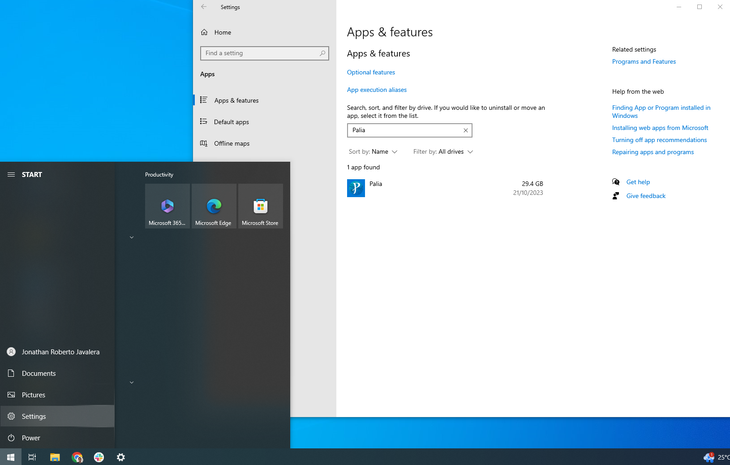Switch to Settings gear on the taskbar
Screen dimensions: 730x465
[121, 457]
